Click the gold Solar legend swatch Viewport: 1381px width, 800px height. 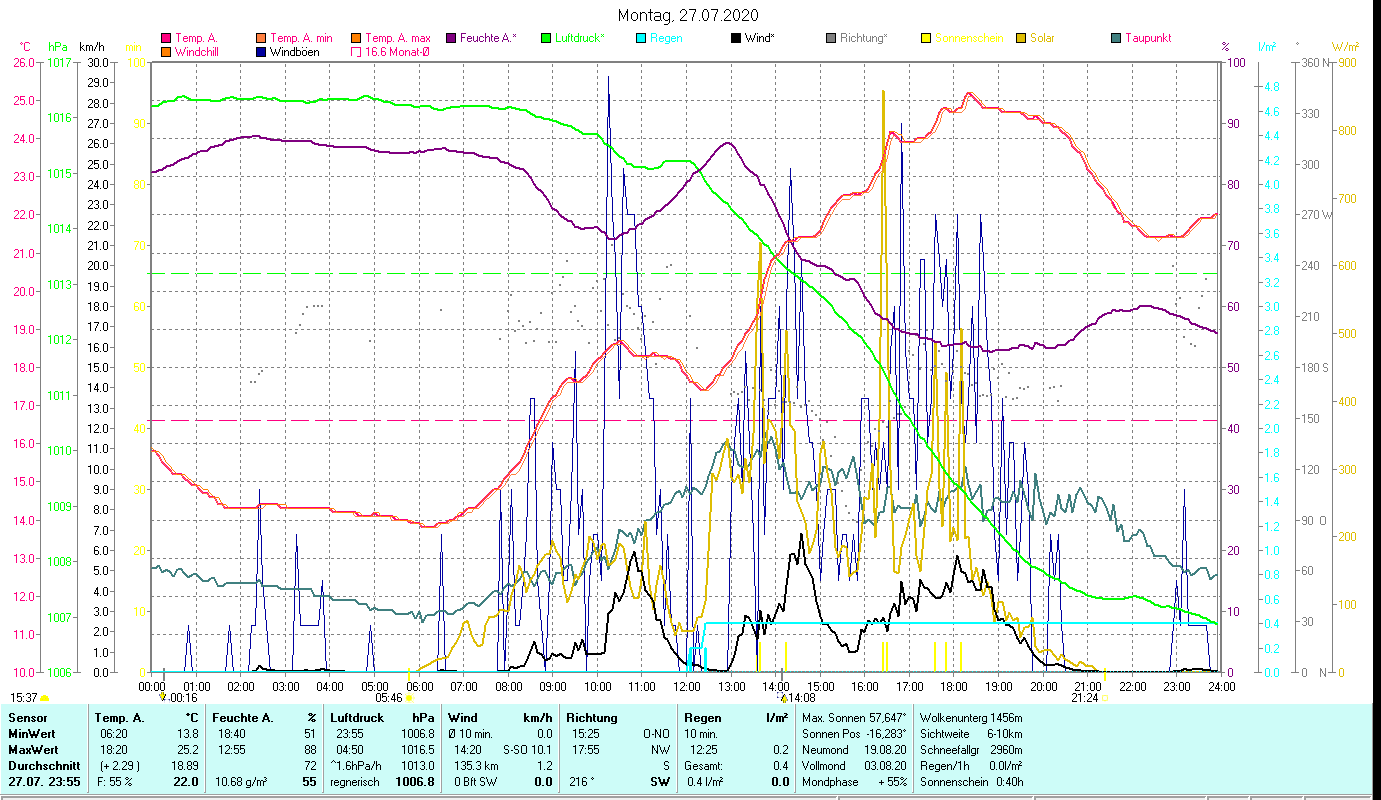pos(1020,38)
